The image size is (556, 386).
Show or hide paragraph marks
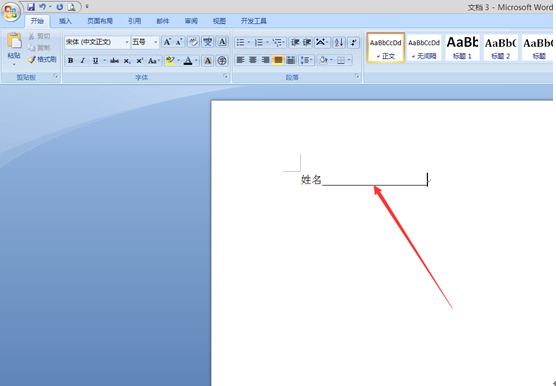click(354, 43)
